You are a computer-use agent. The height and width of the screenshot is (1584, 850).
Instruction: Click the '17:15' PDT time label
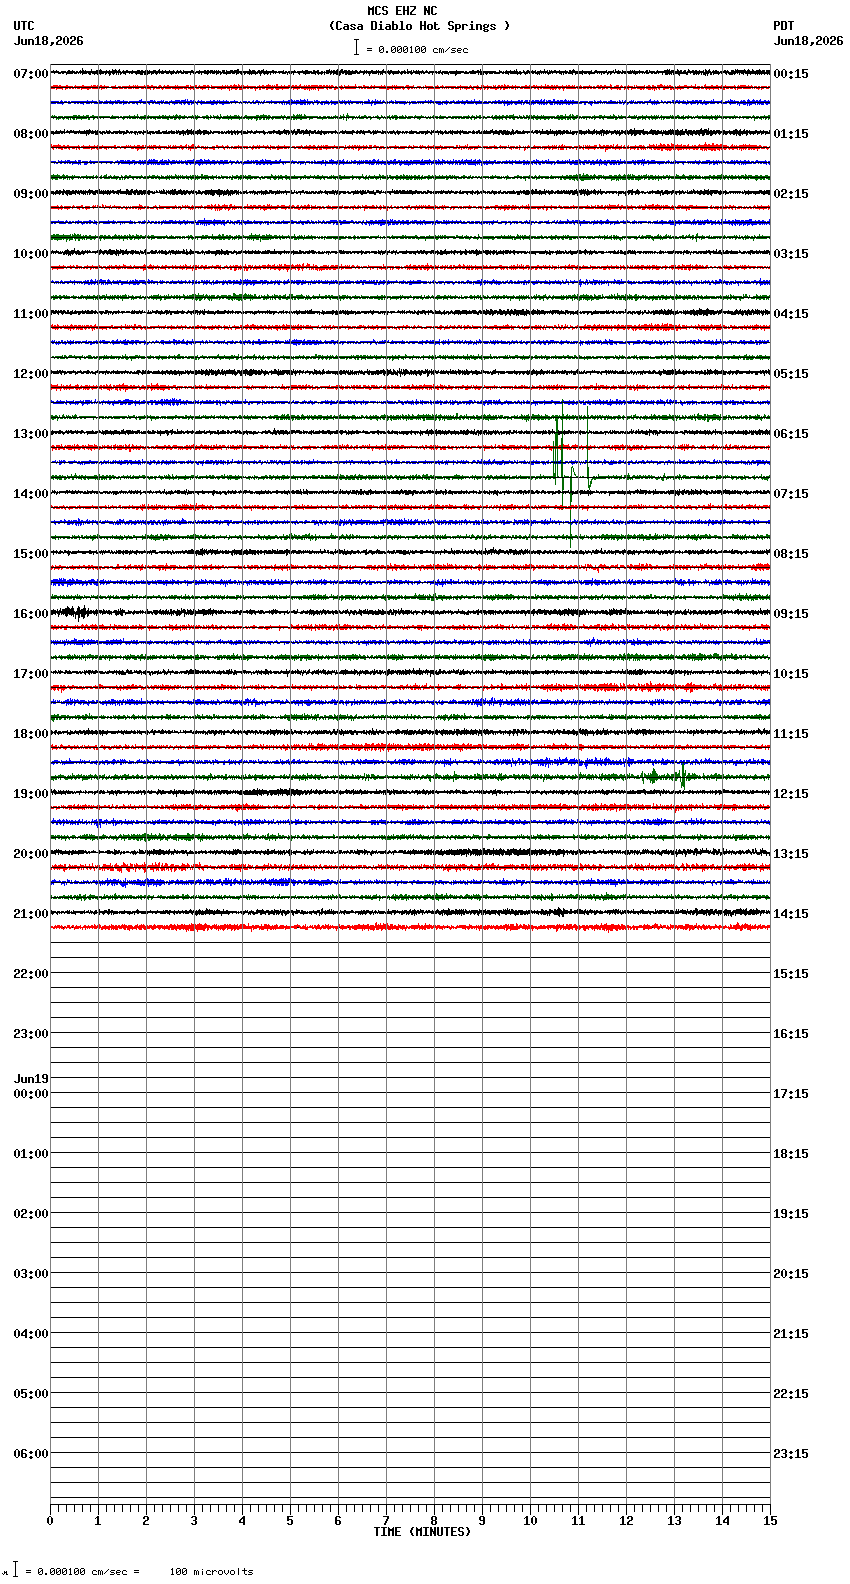[x=791, y=1094]
